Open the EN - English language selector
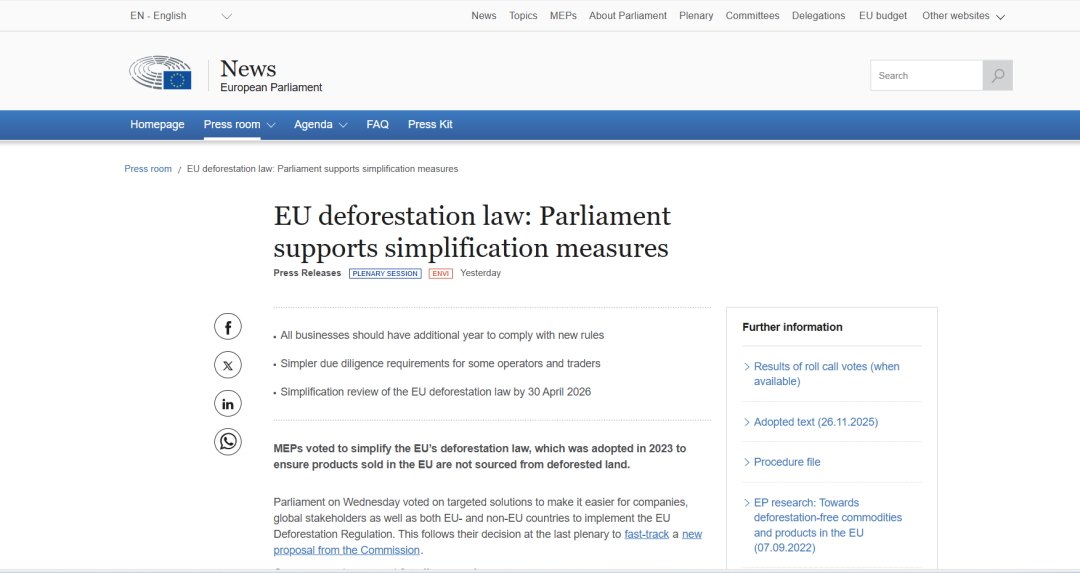The image size is (1080, 573). [x=180, y=16]
